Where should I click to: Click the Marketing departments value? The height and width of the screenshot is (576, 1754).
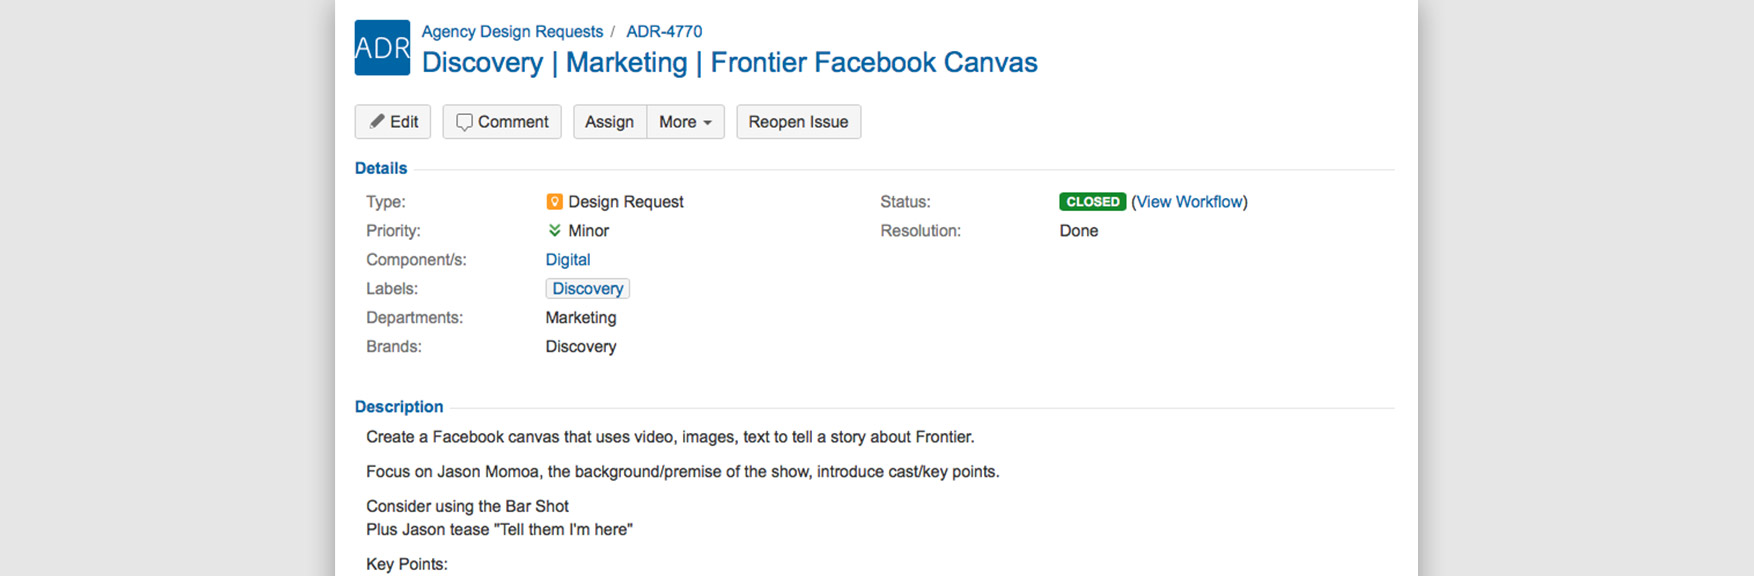[x=580, y=318]
